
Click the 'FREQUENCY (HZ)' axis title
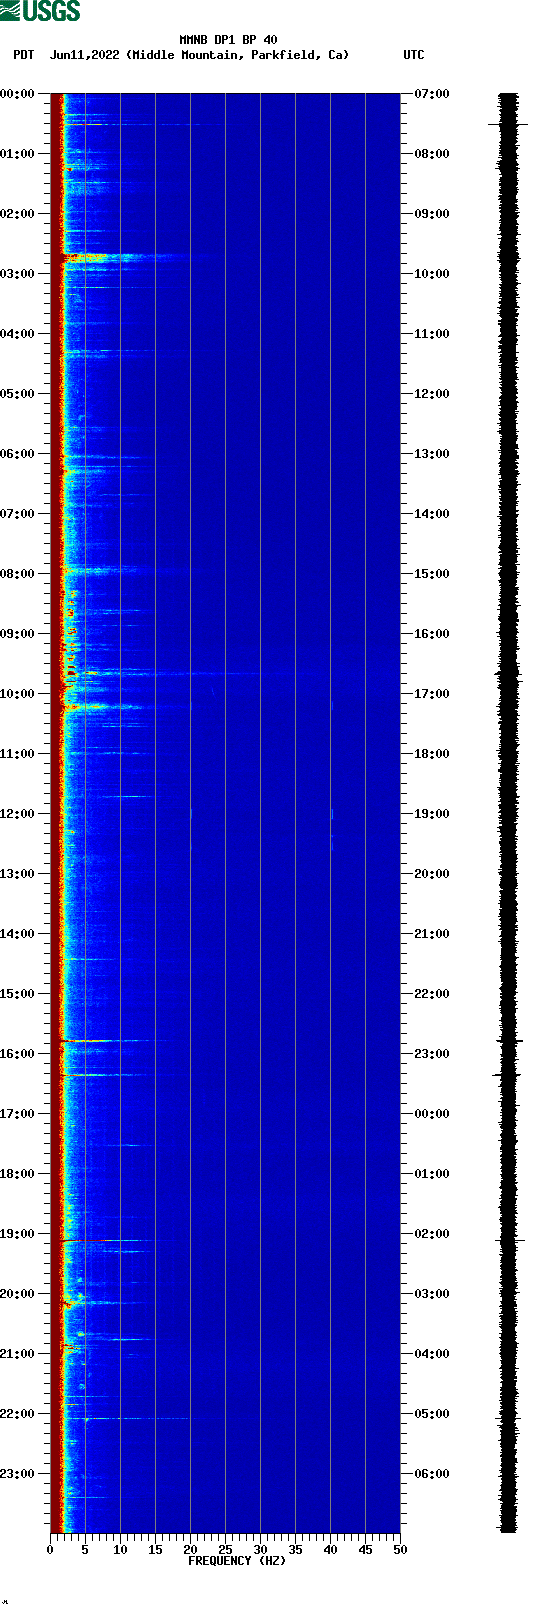[237, 1561]
